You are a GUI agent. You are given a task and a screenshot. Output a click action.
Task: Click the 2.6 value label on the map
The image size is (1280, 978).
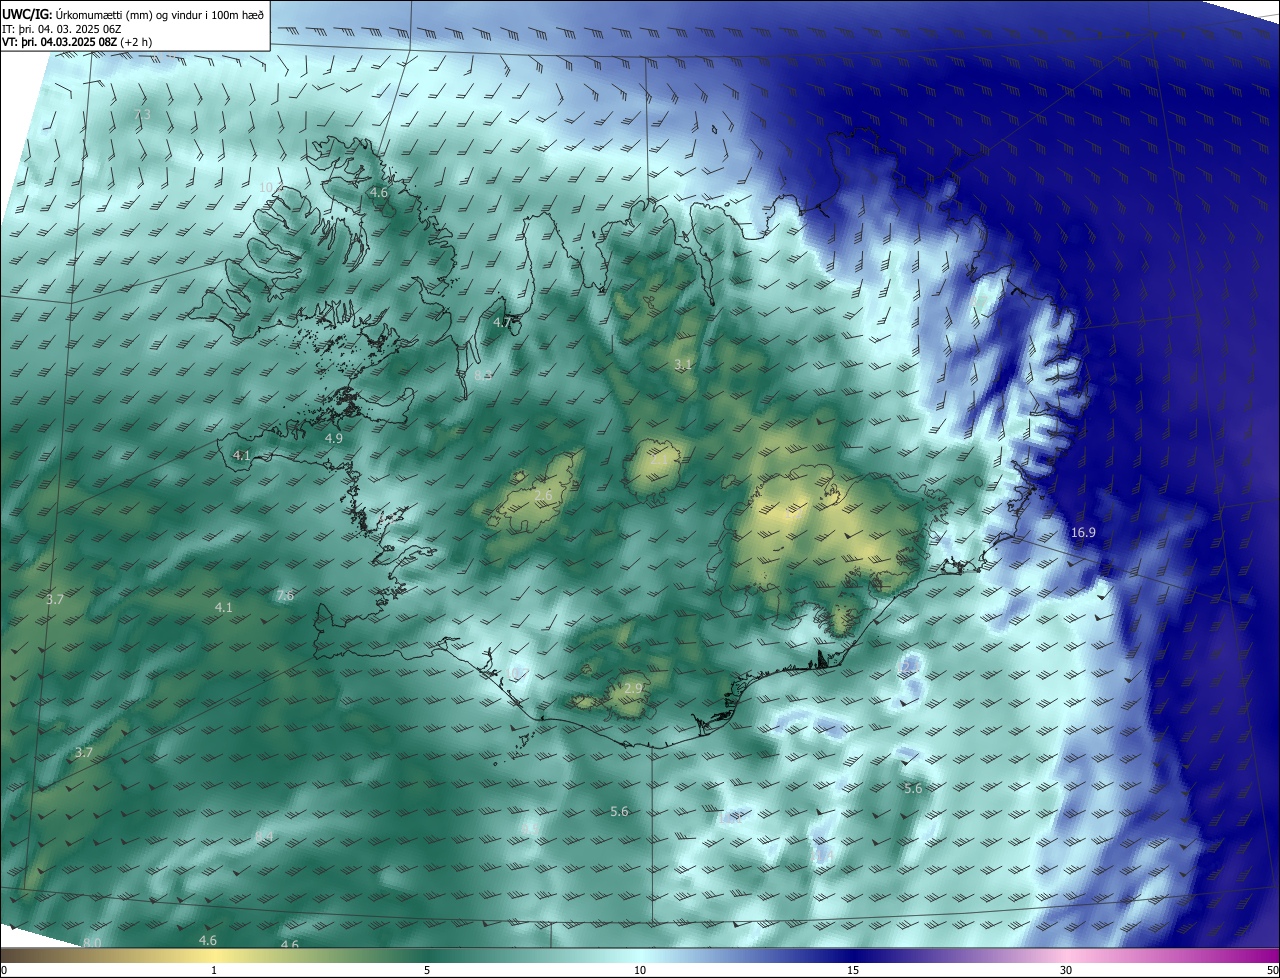coord(543,496)
